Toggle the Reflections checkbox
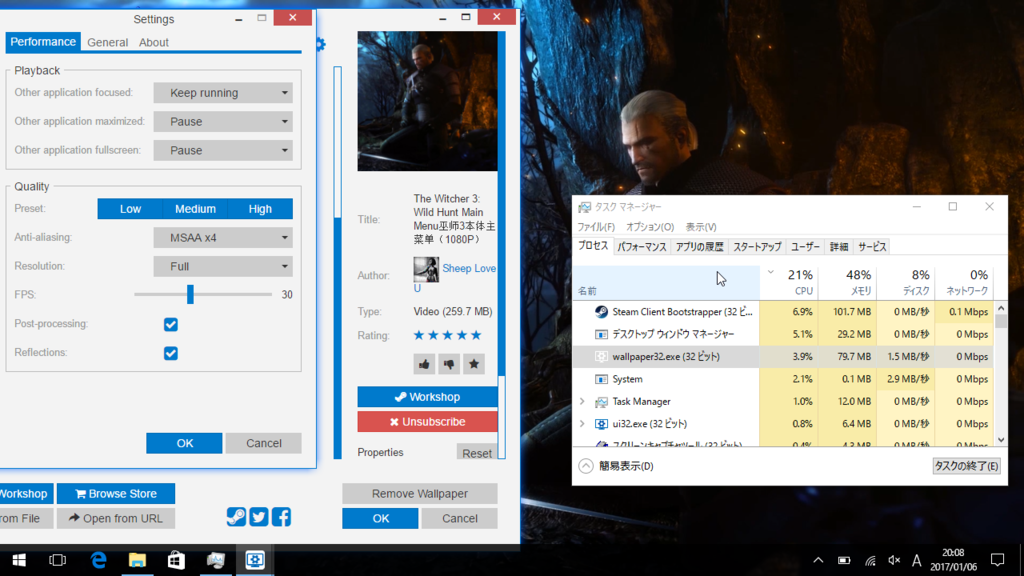The height and width of the screenshot is (576, 1024). (x=170, y=353)
